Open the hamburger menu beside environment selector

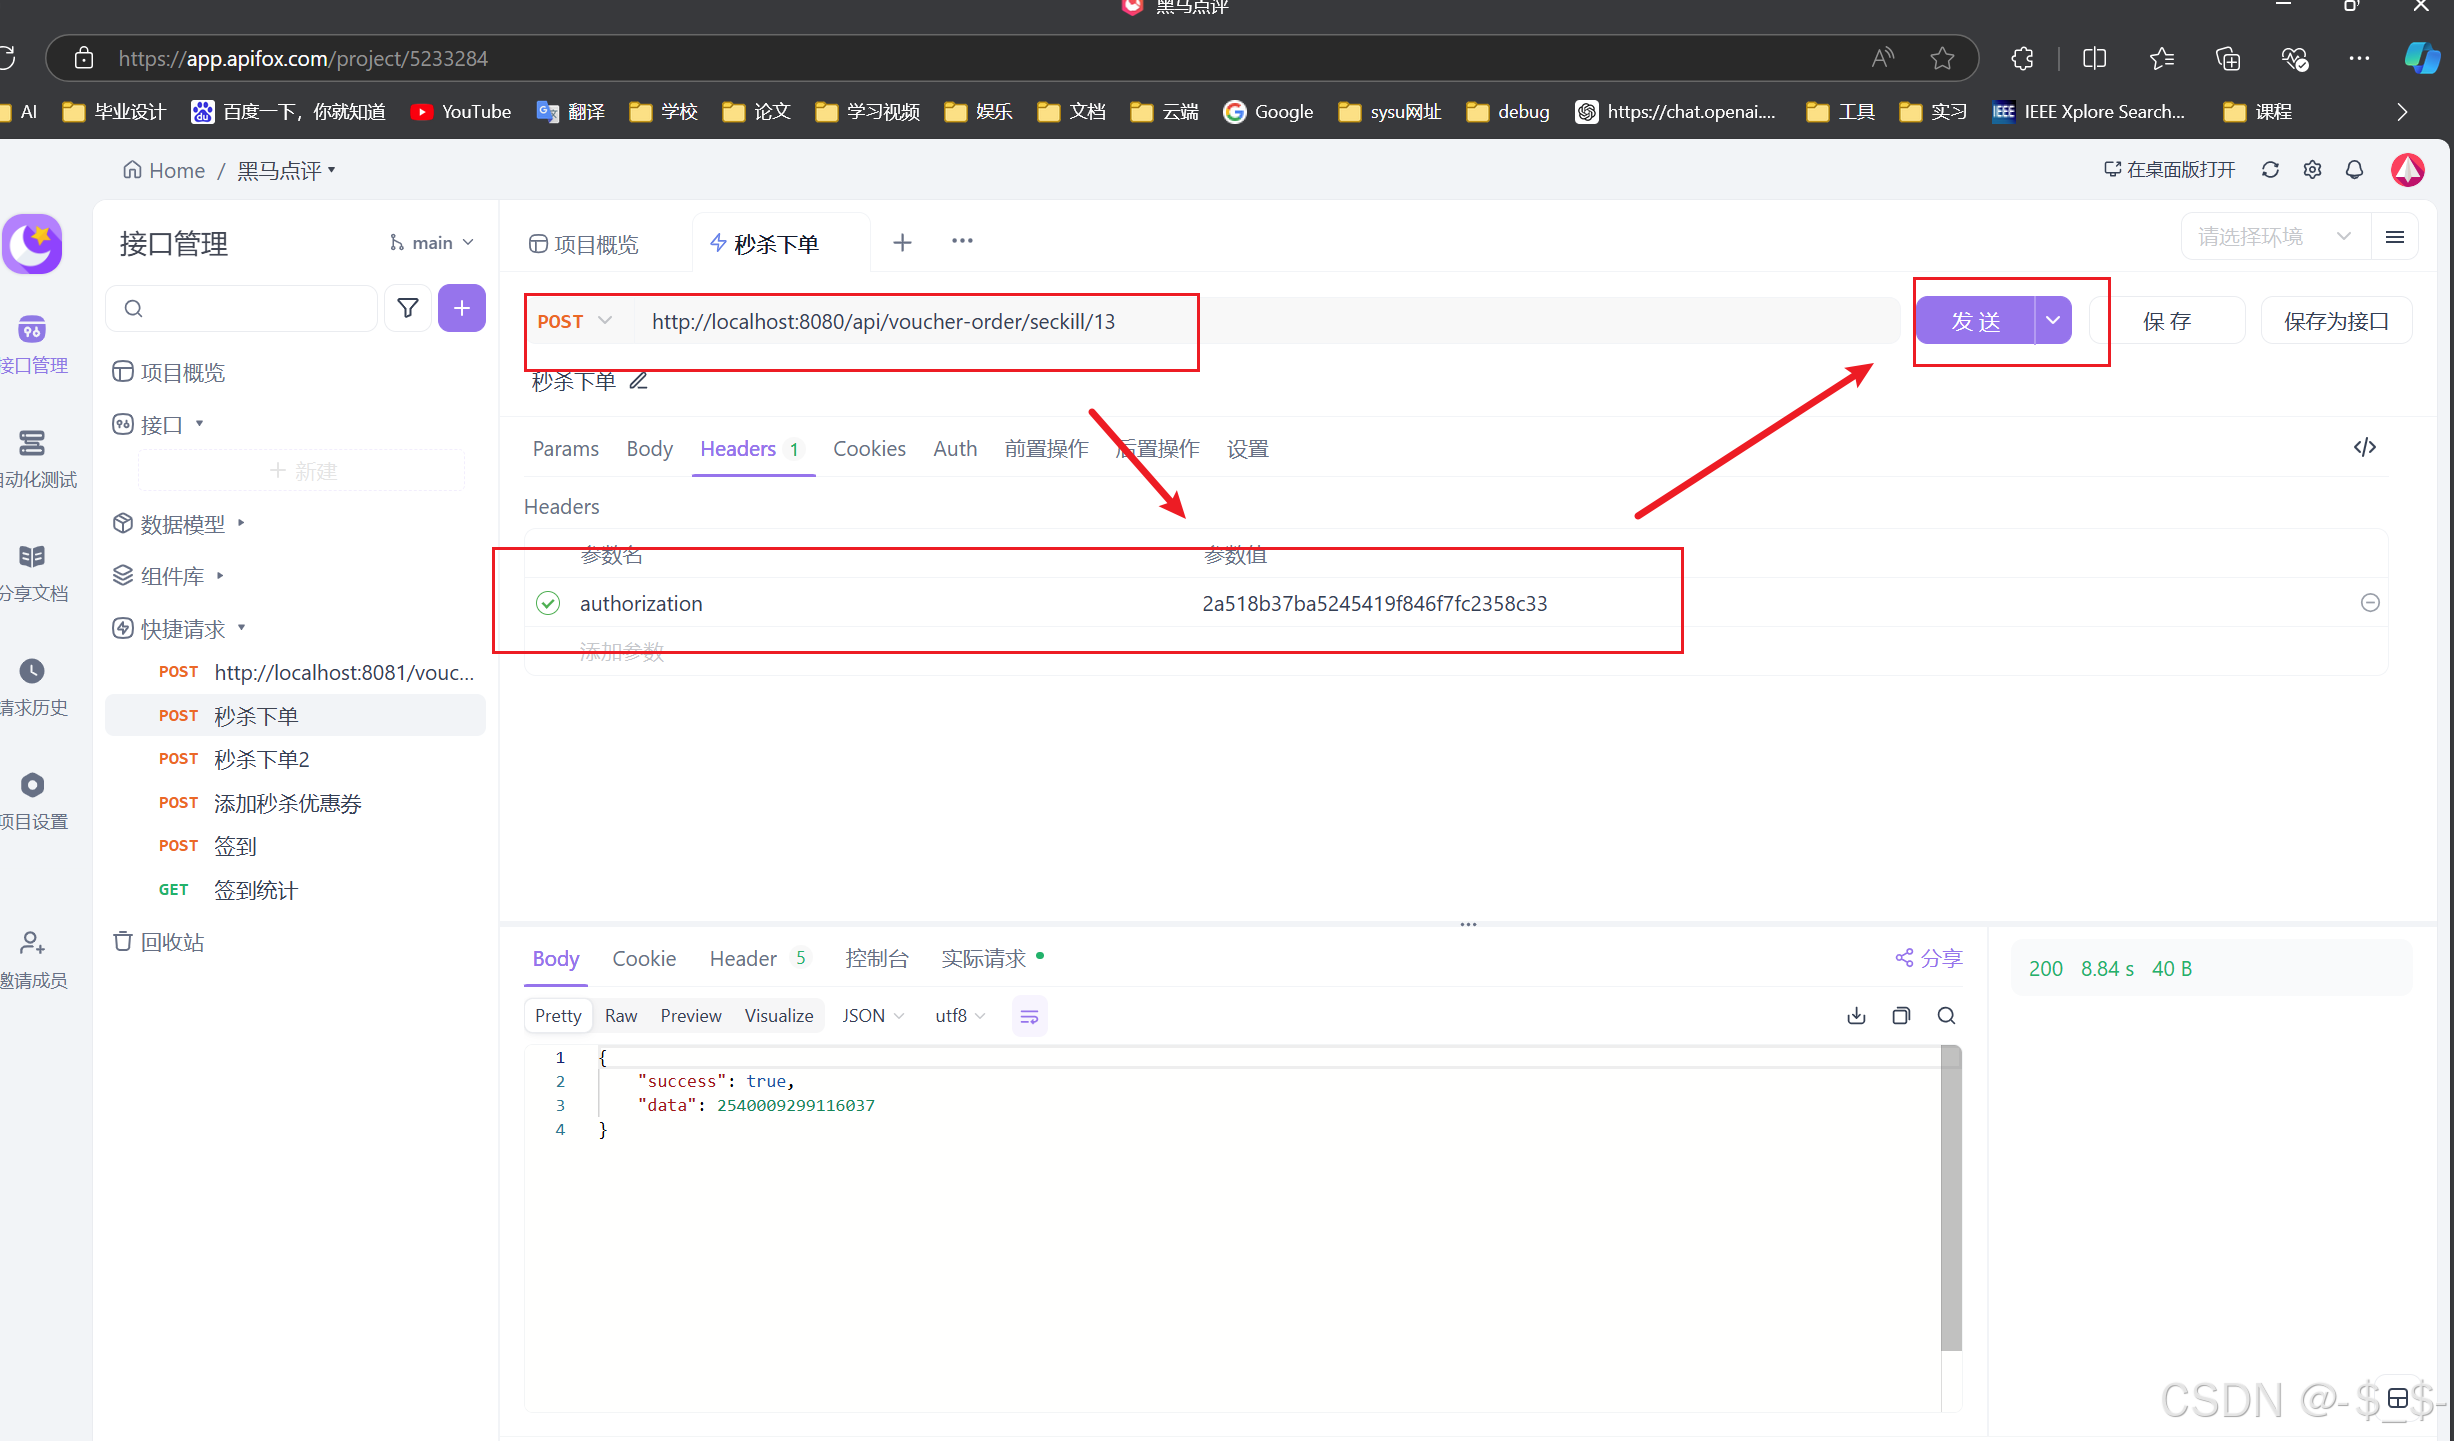(2394, 237)
